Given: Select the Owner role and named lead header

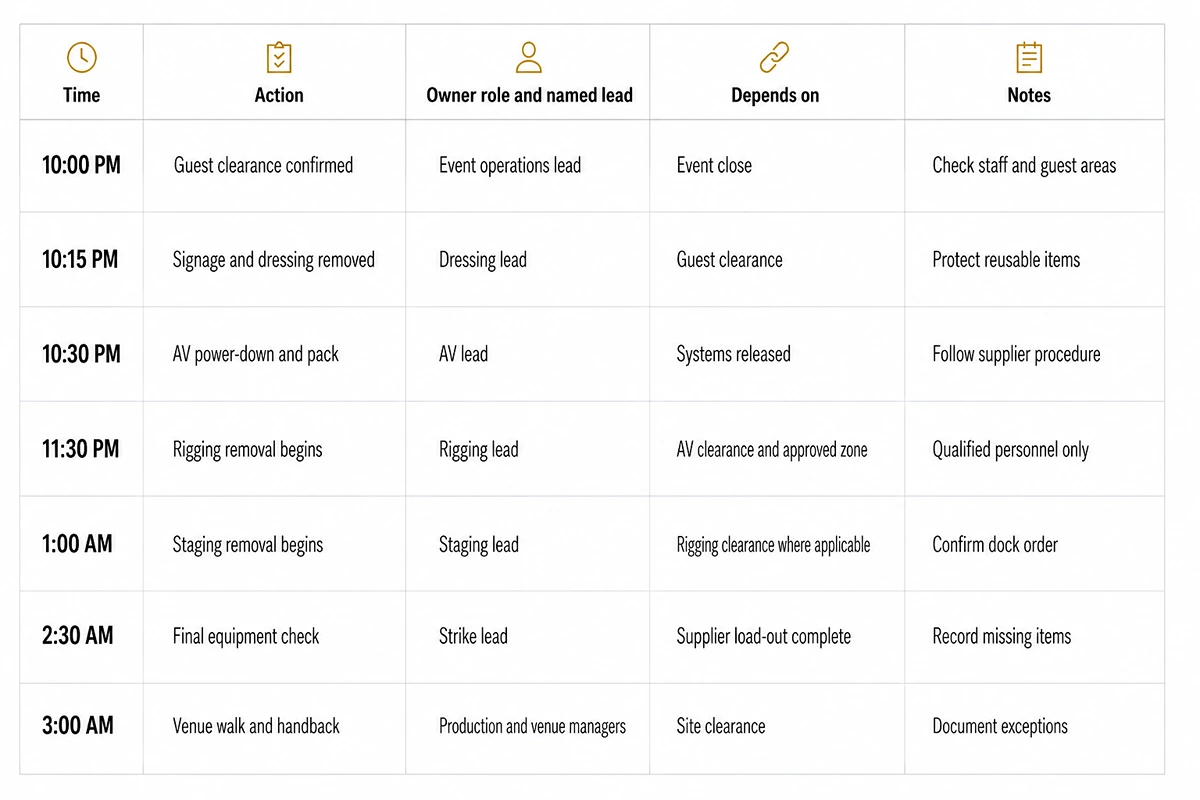Looking at the screenshot, I should [x=529, y=95].
